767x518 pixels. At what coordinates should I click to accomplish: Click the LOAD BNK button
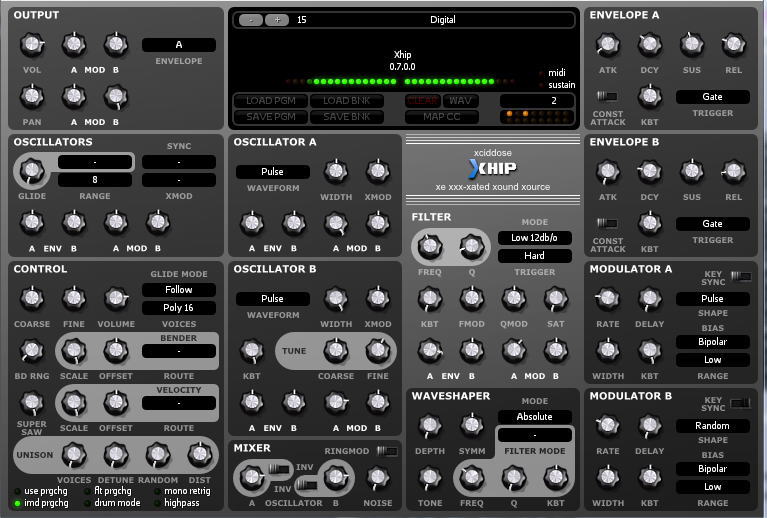[x=346, y=101]
